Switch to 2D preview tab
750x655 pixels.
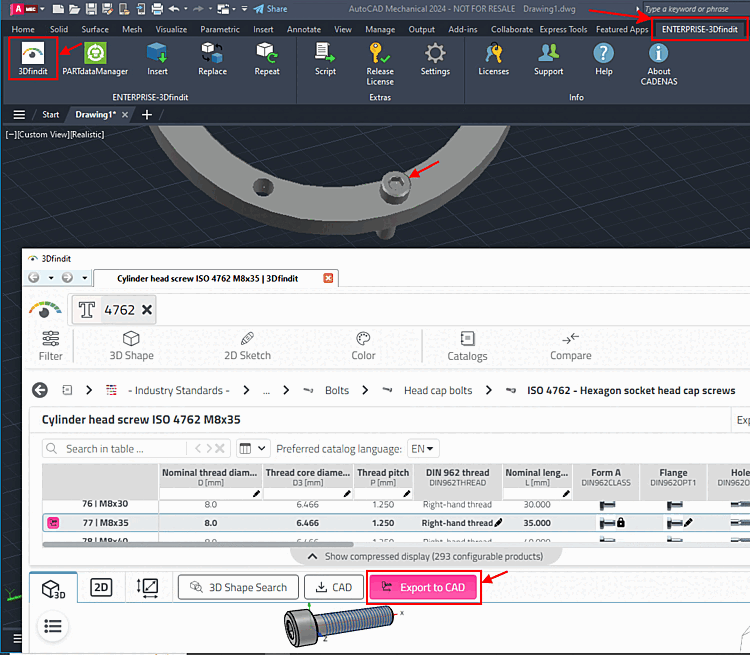pyautogui.click(x=101, y=588)
